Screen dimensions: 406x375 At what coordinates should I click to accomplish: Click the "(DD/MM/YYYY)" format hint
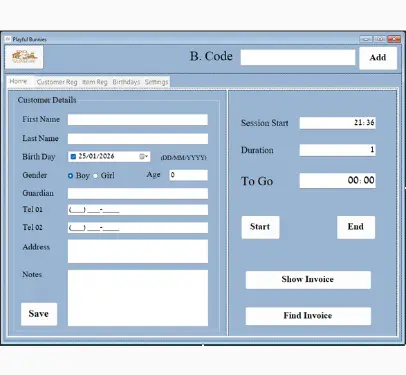[x=183, y=158]
